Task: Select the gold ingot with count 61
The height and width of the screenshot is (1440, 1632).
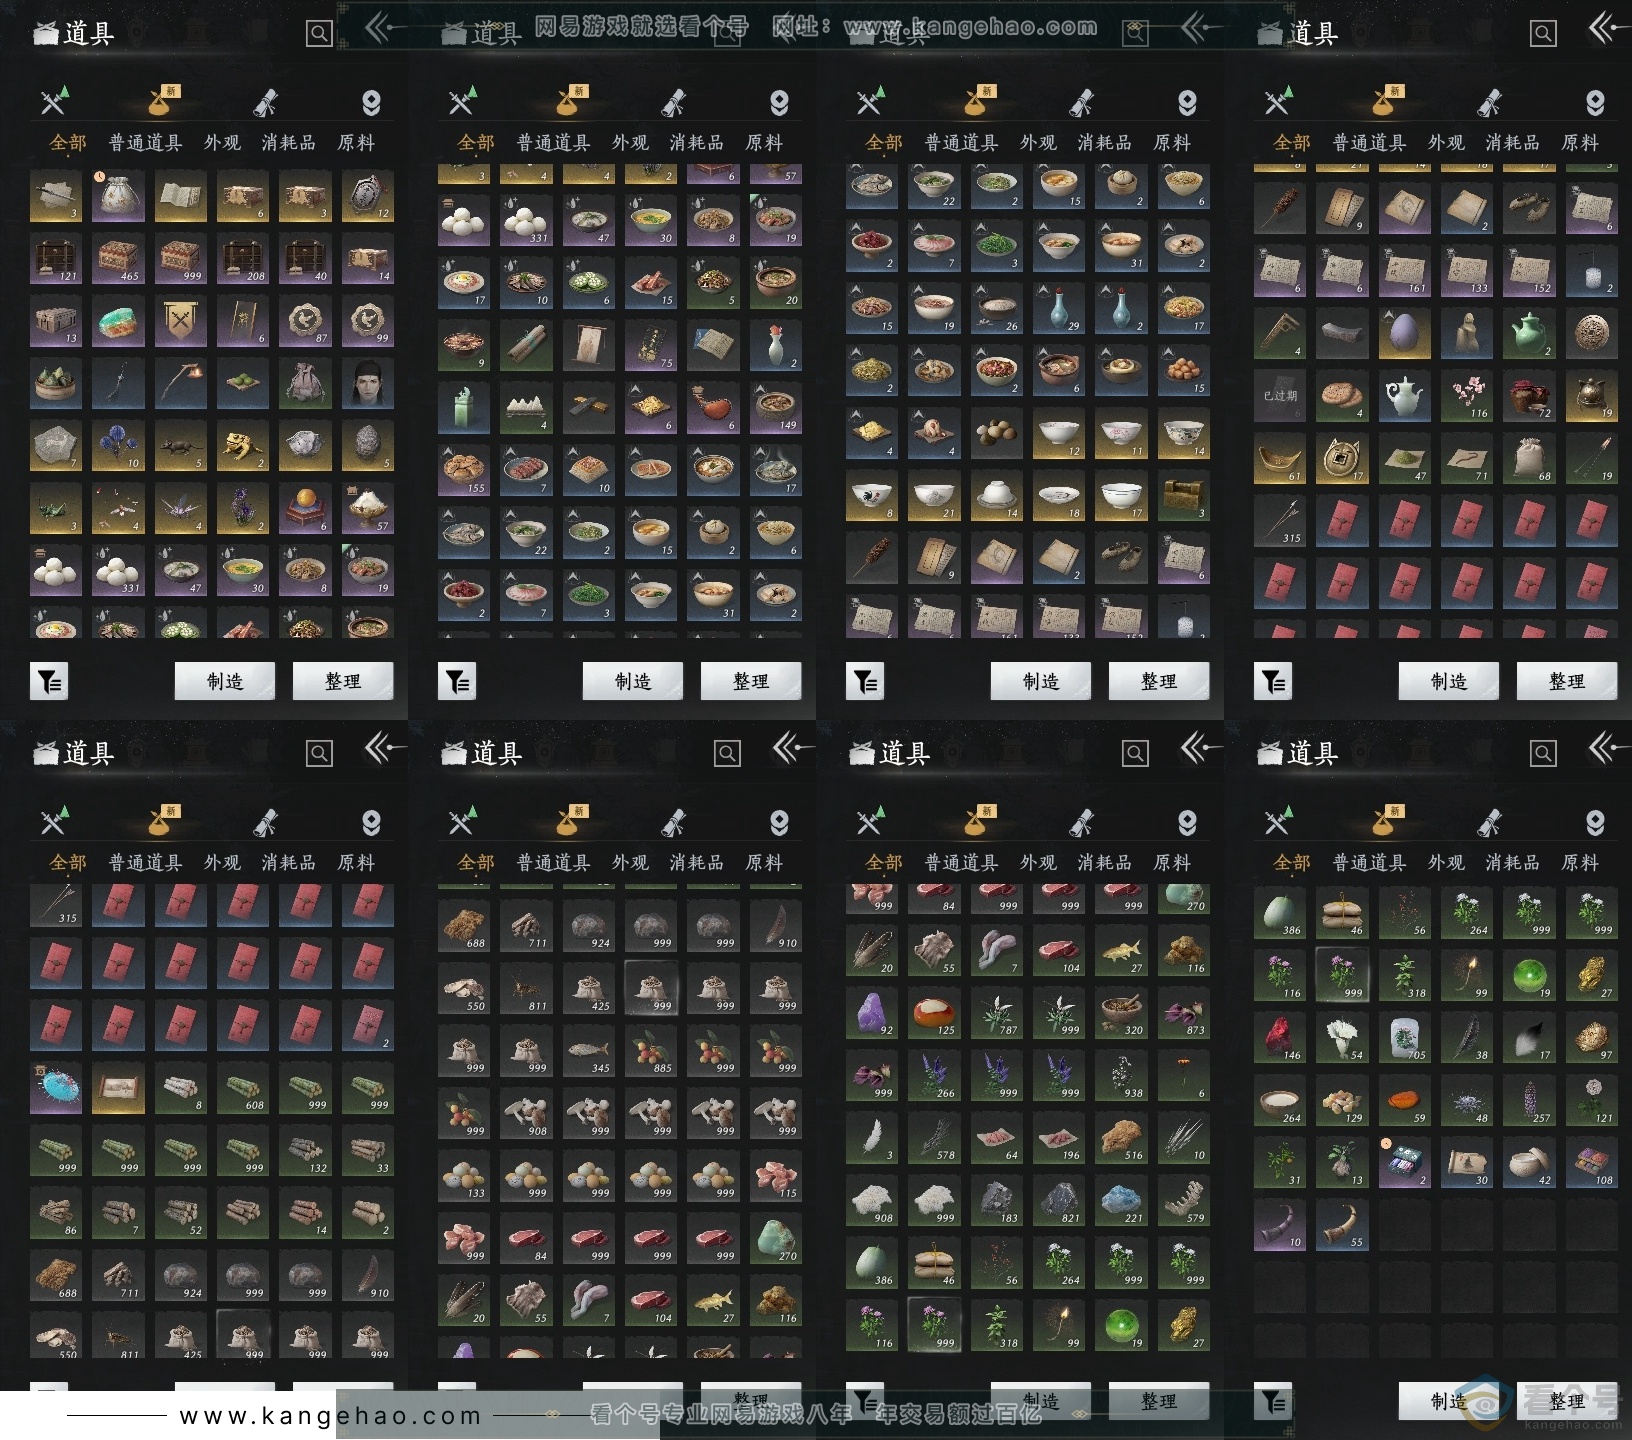Action: [1280, 459]
